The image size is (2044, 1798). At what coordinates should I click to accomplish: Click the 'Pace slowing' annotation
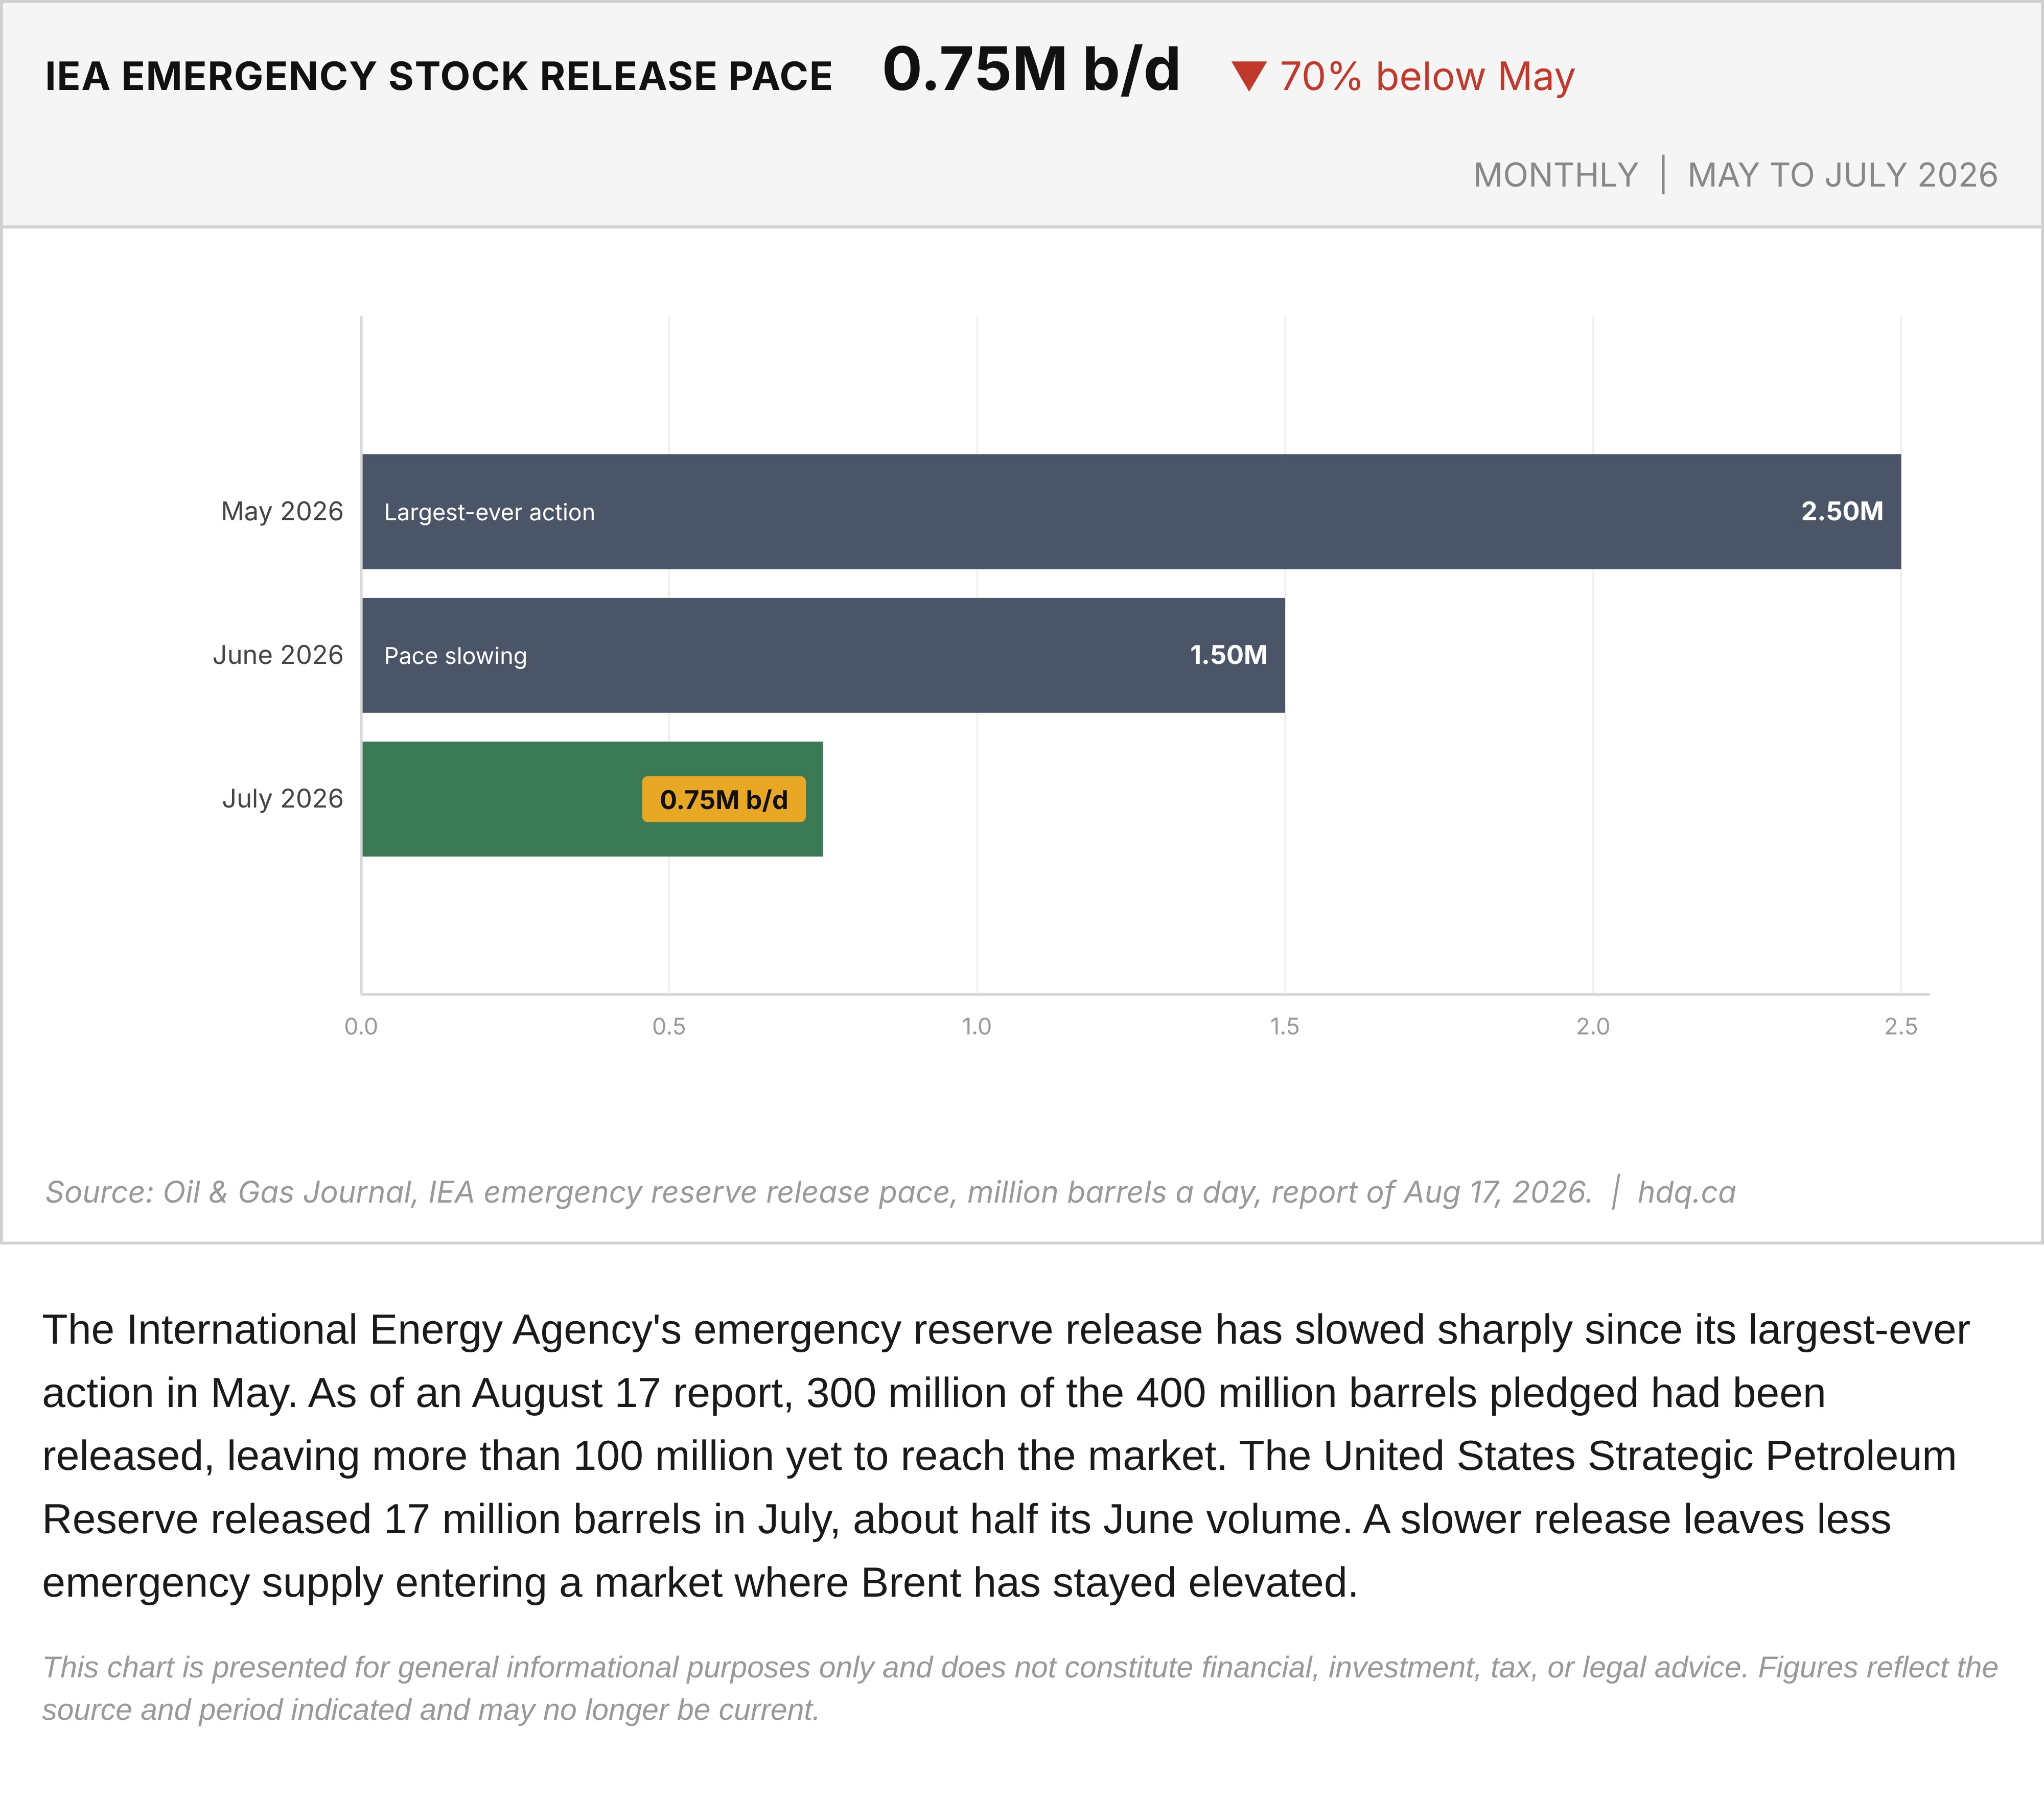pos(455,656)
